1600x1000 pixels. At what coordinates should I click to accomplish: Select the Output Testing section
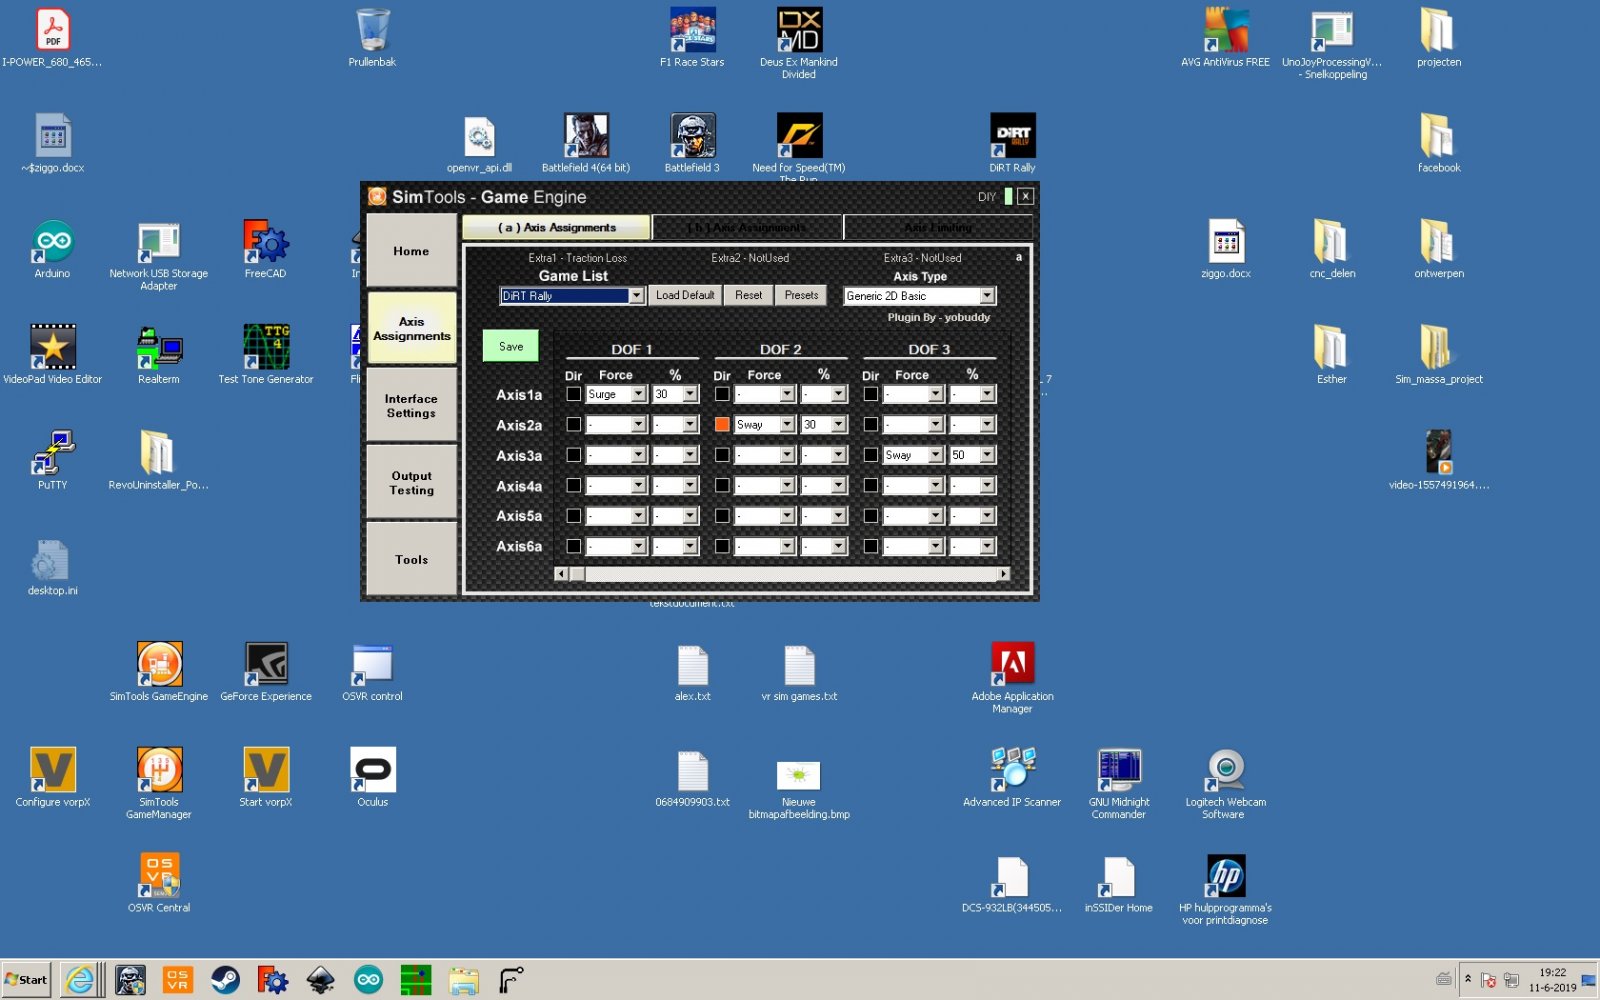411,483
